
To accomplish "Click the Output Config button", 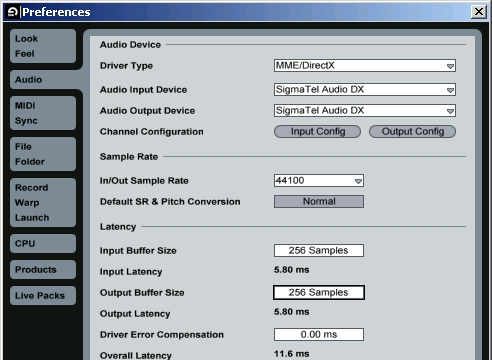I will click(x=412, y=132).
